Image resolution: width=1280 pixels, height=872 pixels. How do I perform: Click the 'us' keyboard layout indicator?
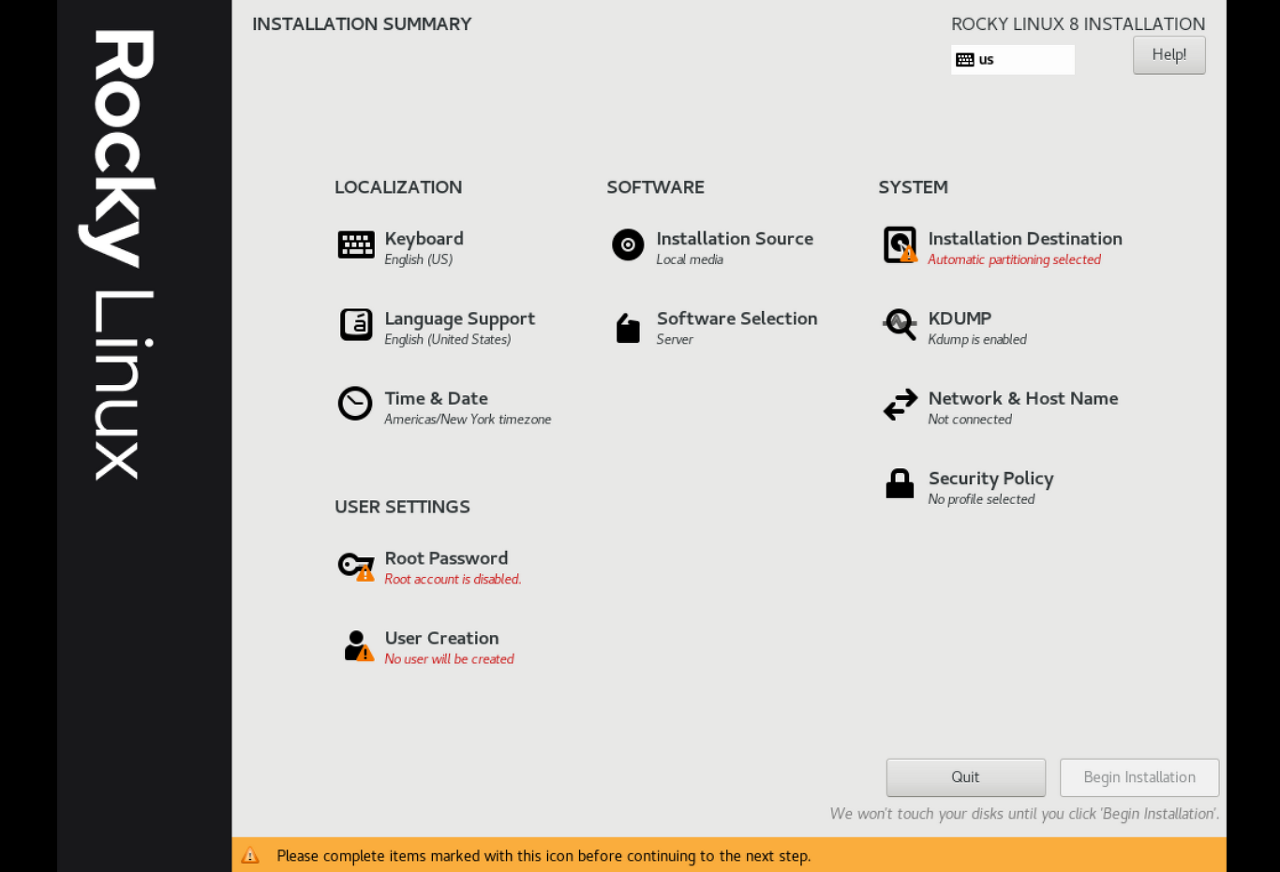(x=1013, y=60)
